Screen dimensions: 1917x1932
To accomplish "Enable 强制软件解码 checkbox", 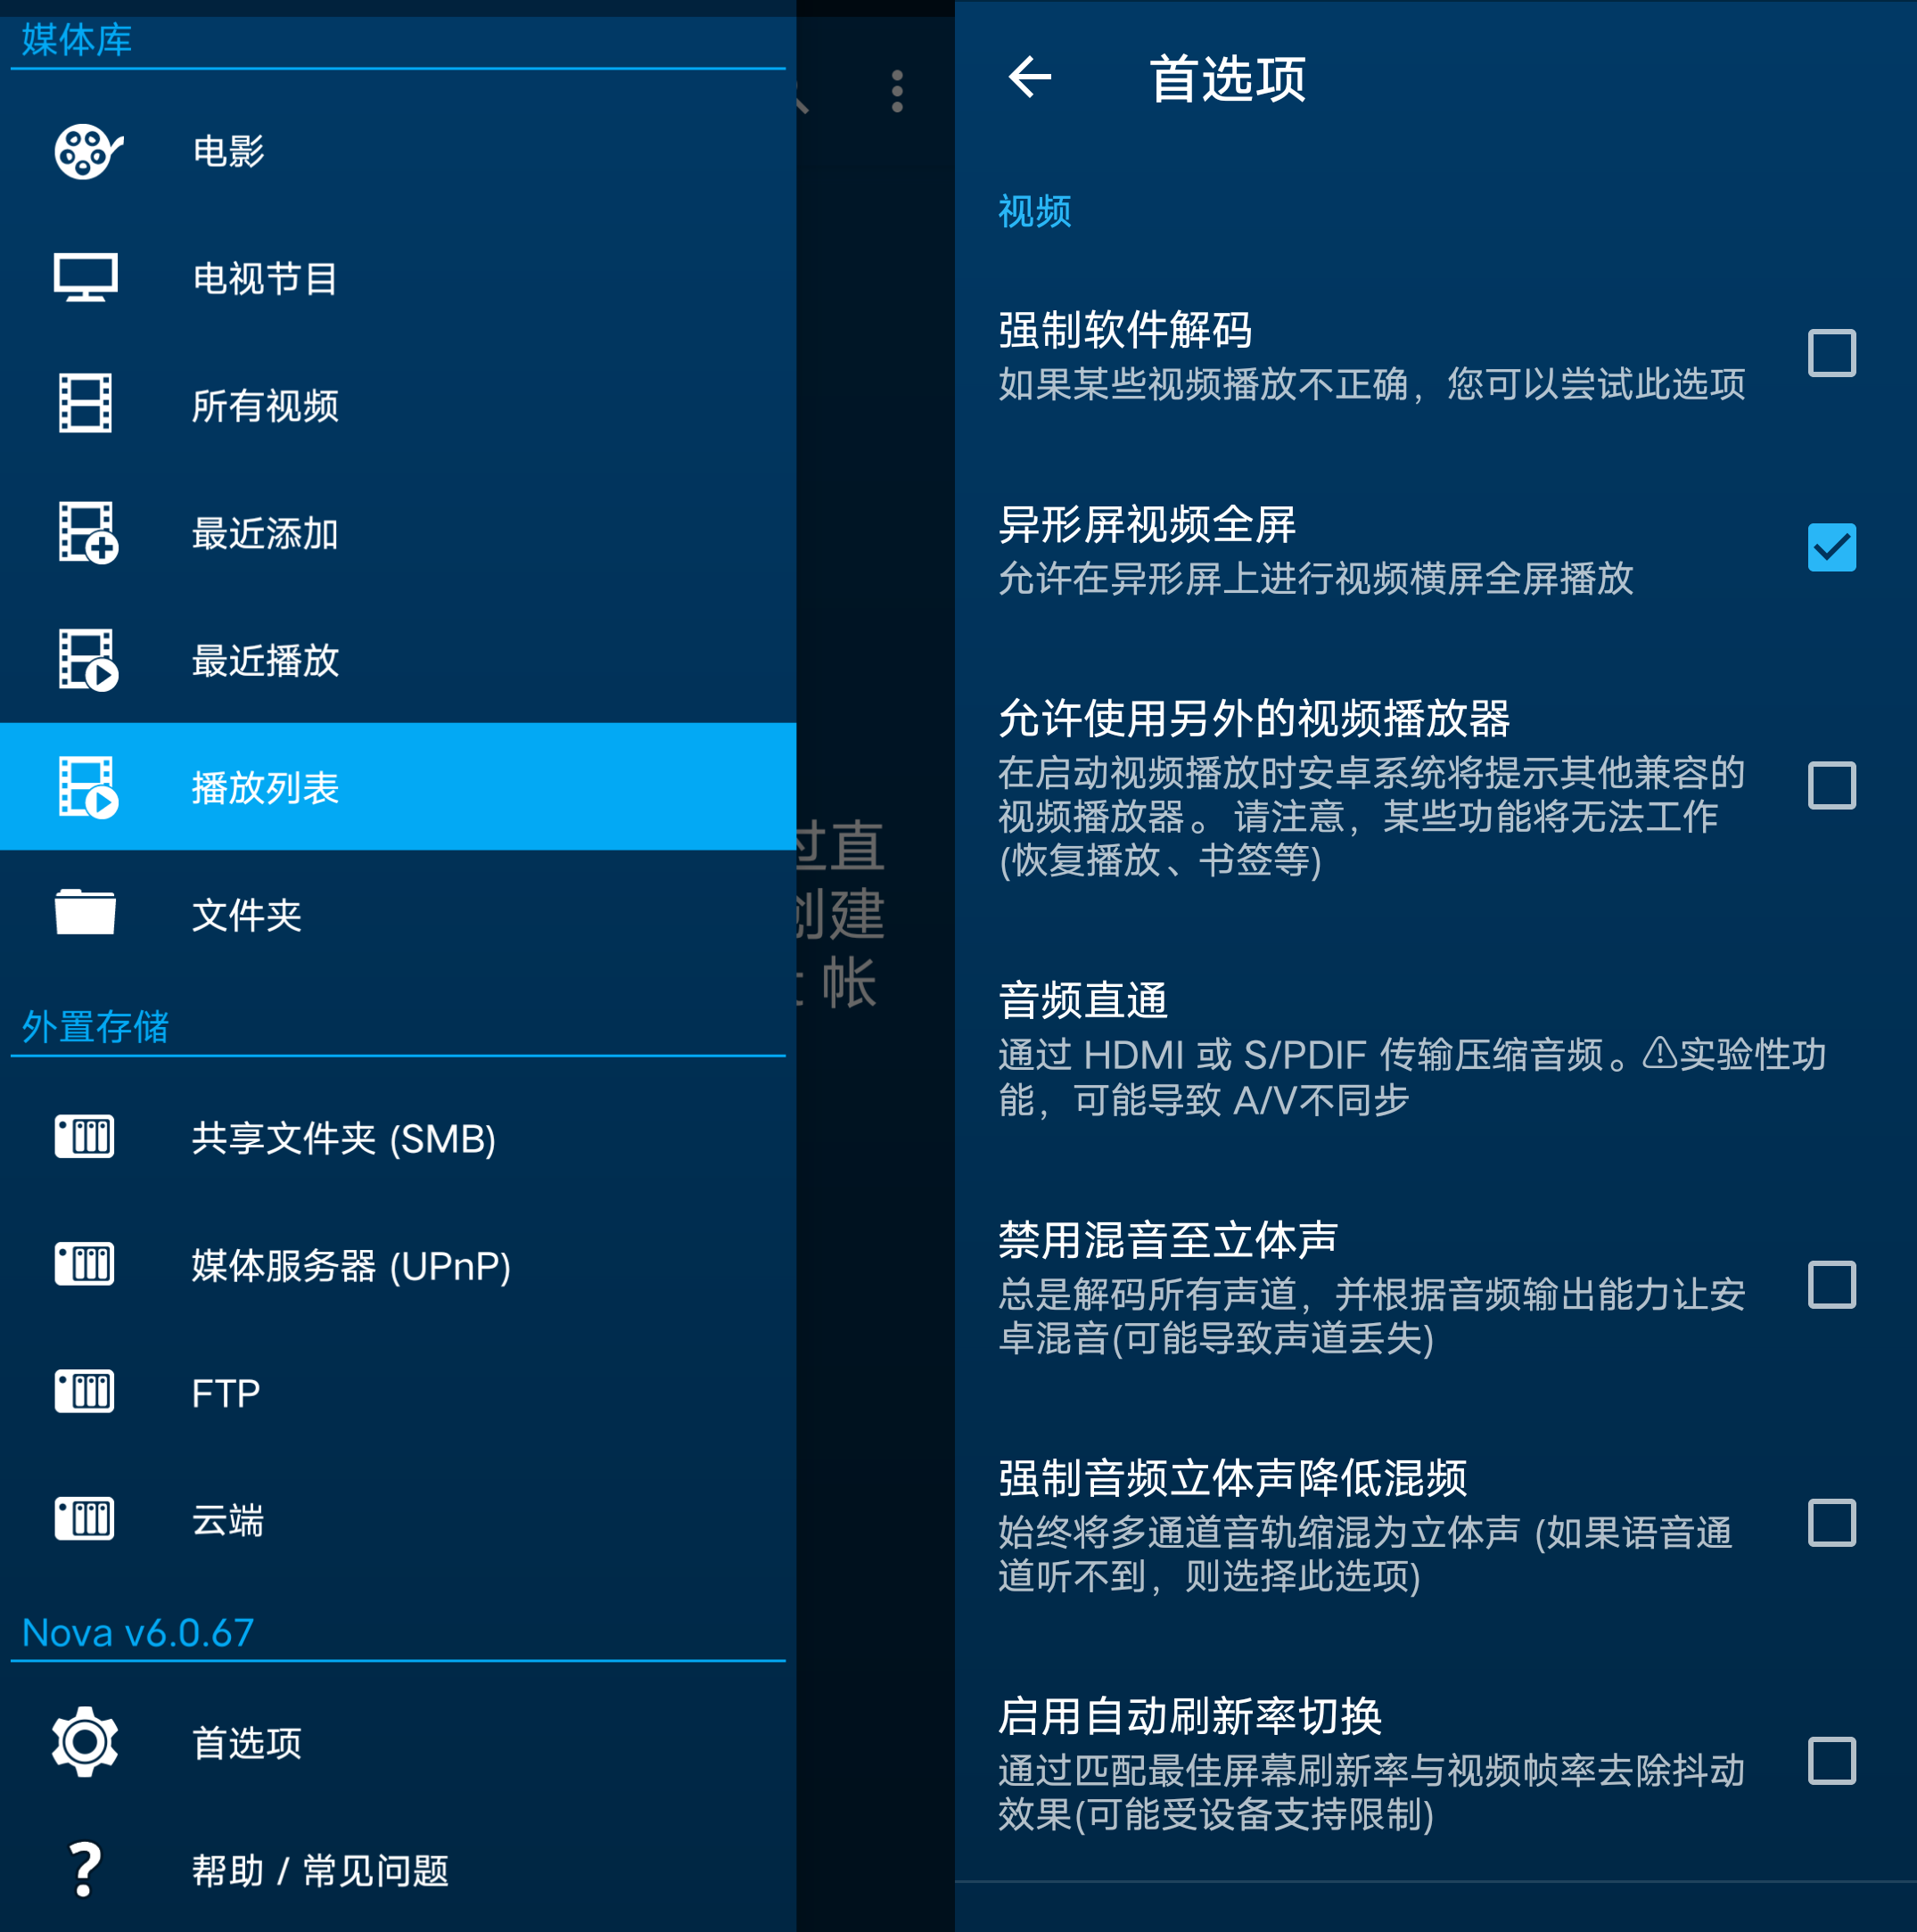I will 1831,353.
